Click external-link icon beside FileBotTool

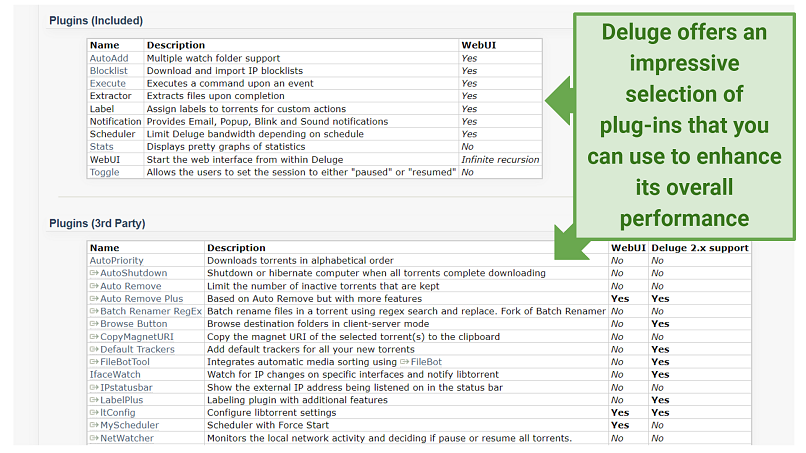[x=94, y=362]
